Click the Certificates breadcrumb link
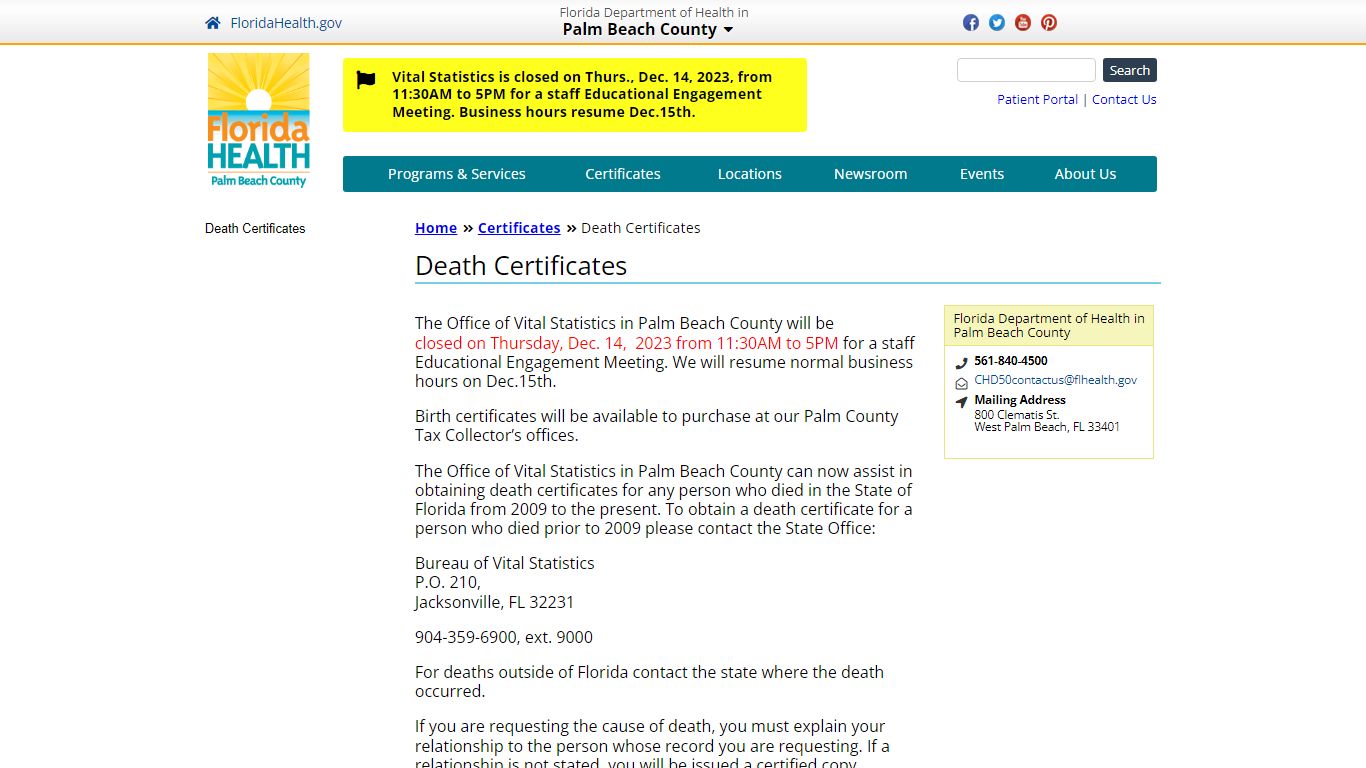 [519, 228]
